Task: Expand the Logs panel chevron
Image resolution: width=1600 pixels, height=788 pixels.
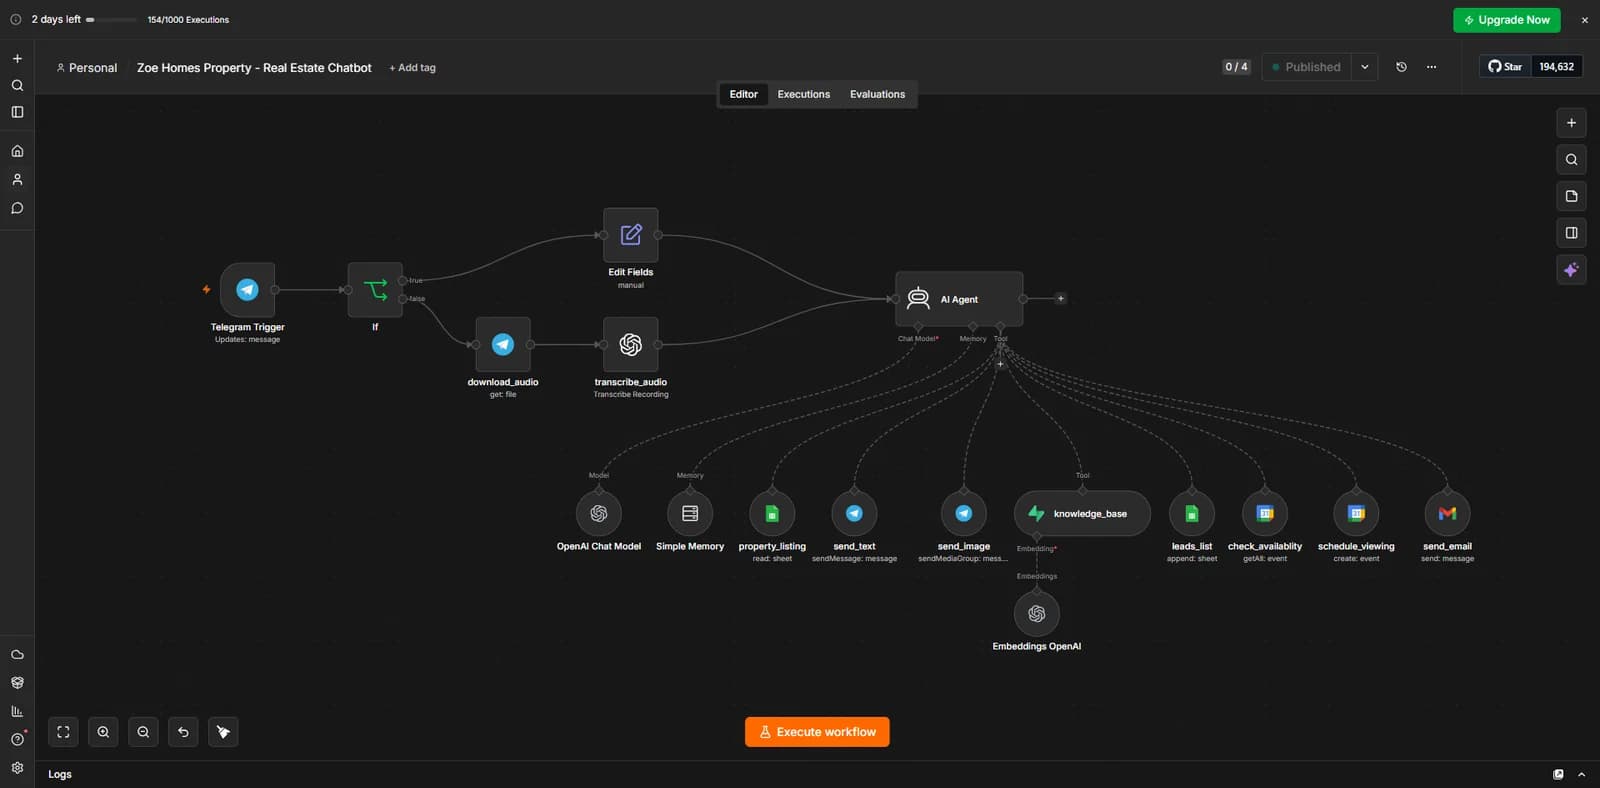Action: 1581,774
